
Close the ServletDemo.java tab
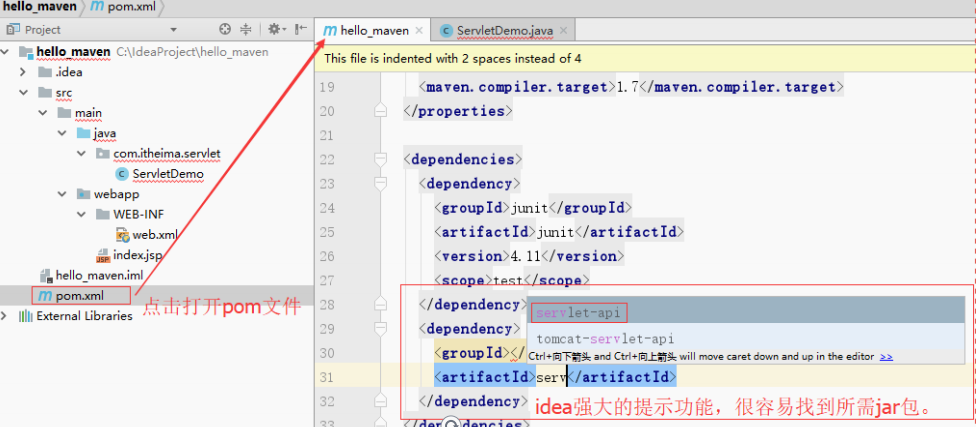point(563,30)
